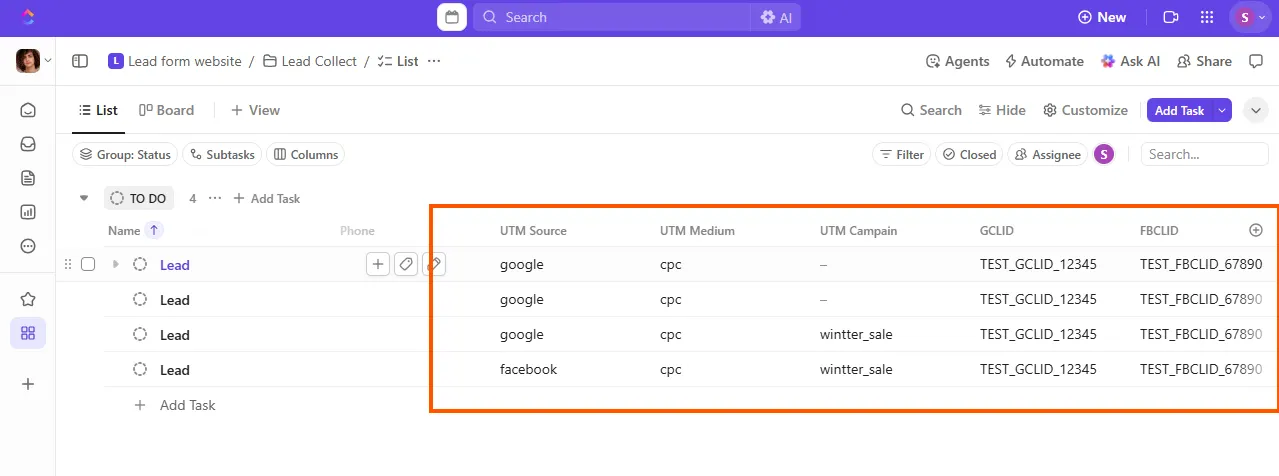Open Lead form website breadcrumb
1279x476 pixels.
click(175, 61)
